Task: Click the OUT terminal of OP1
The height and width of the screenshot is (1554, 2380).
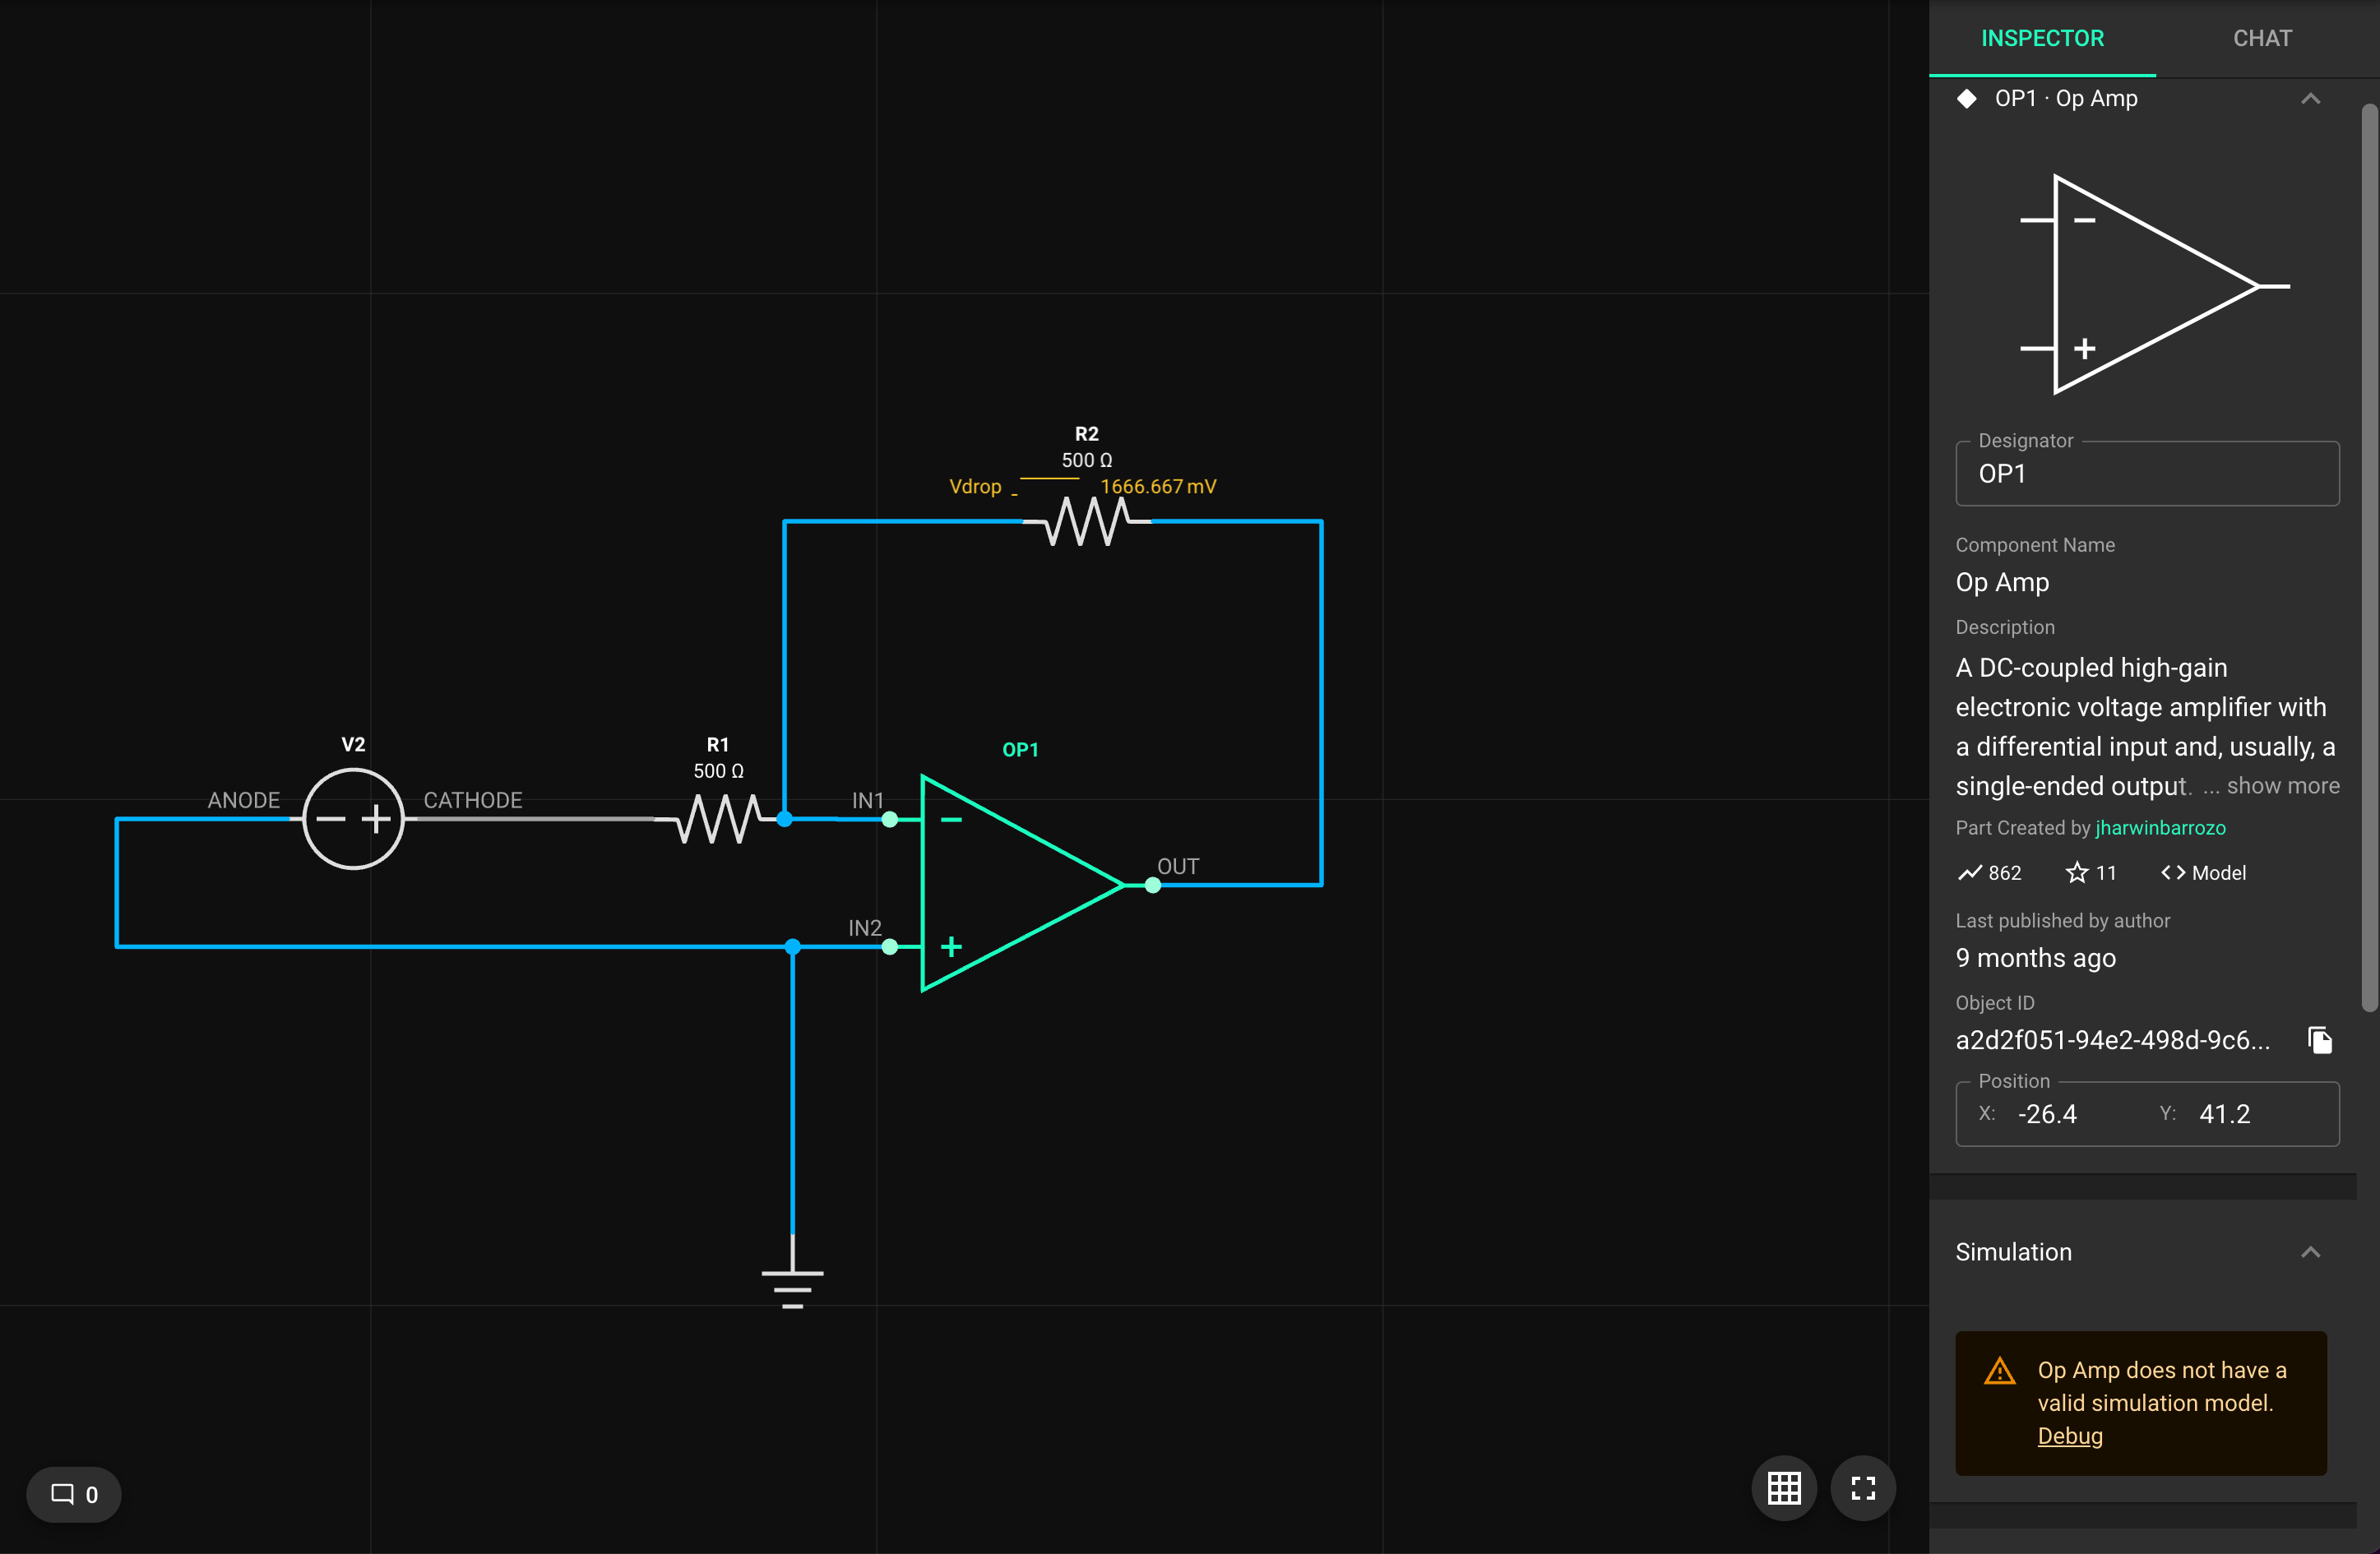Action: point(1153,885)
